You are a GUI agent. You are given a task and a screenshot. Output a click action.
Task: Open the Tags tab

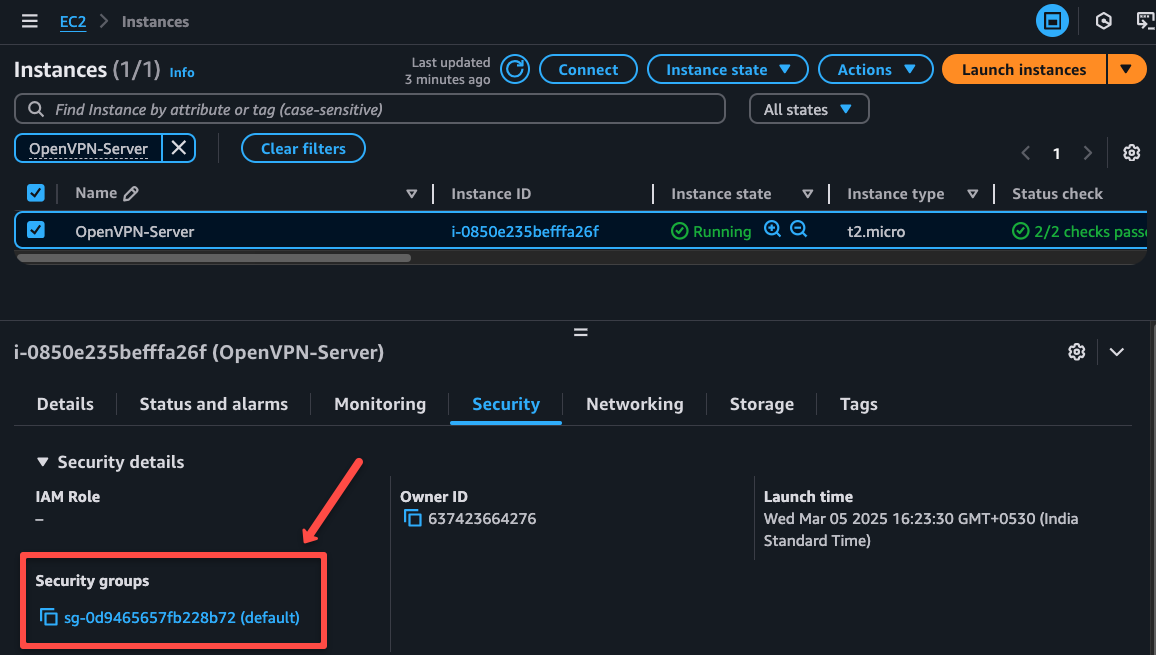858,404
